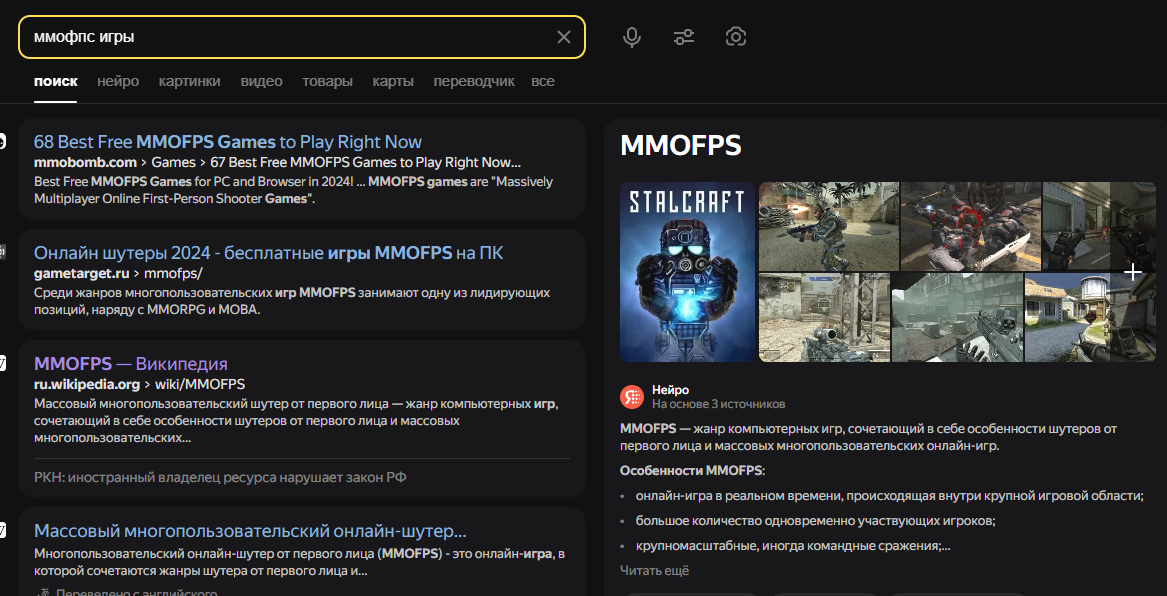Open "На основе 3 источников" sources
The image size is (1167, 596).
coord(718,404)
